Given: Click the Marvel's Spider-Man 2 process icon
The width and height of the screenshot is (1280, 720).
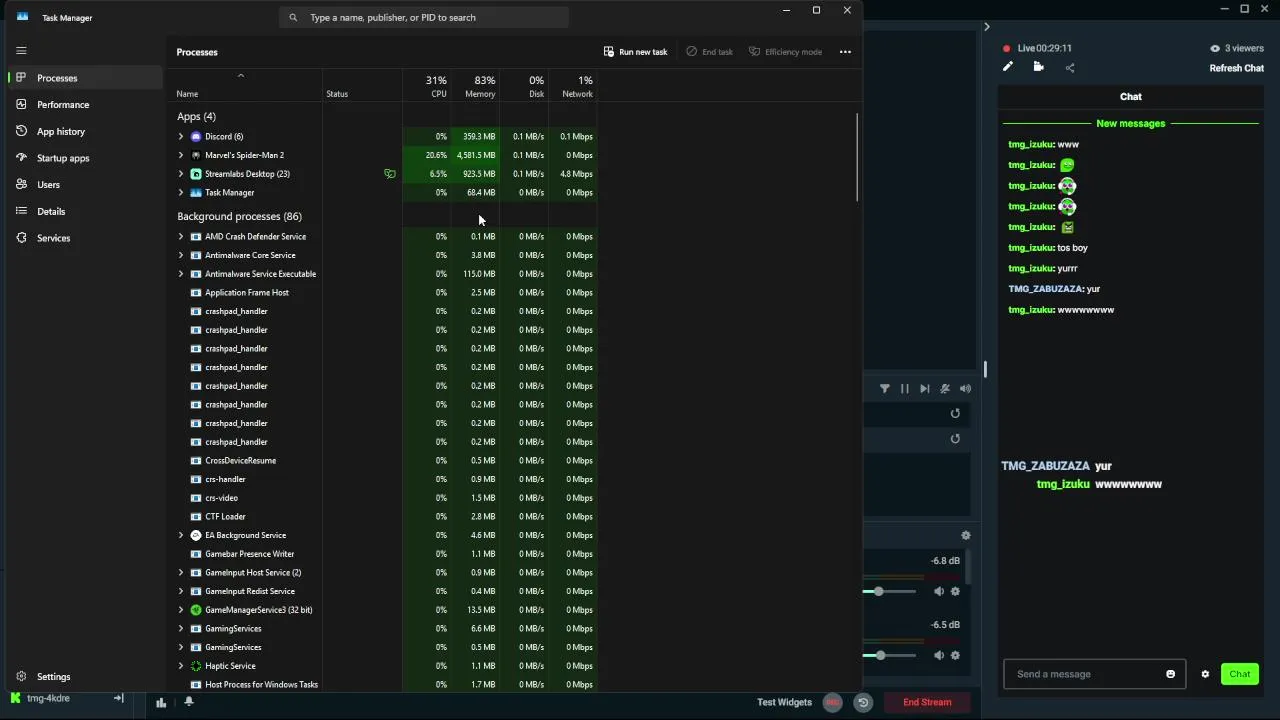Looking at the screenshot, I should pyautogui.click(x=196, y=155).
